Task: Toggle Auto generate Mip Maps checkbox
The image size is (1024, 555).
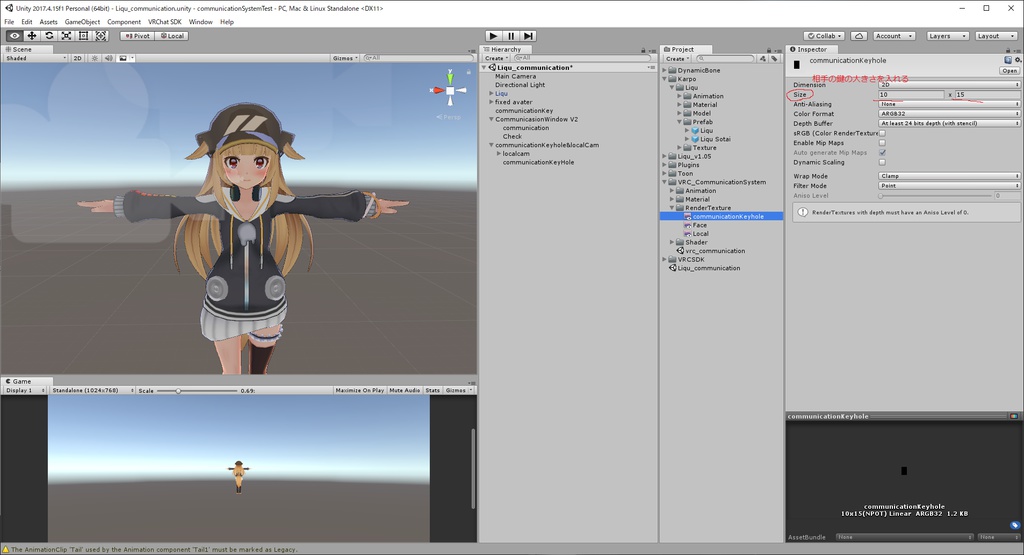Action: 882,153
